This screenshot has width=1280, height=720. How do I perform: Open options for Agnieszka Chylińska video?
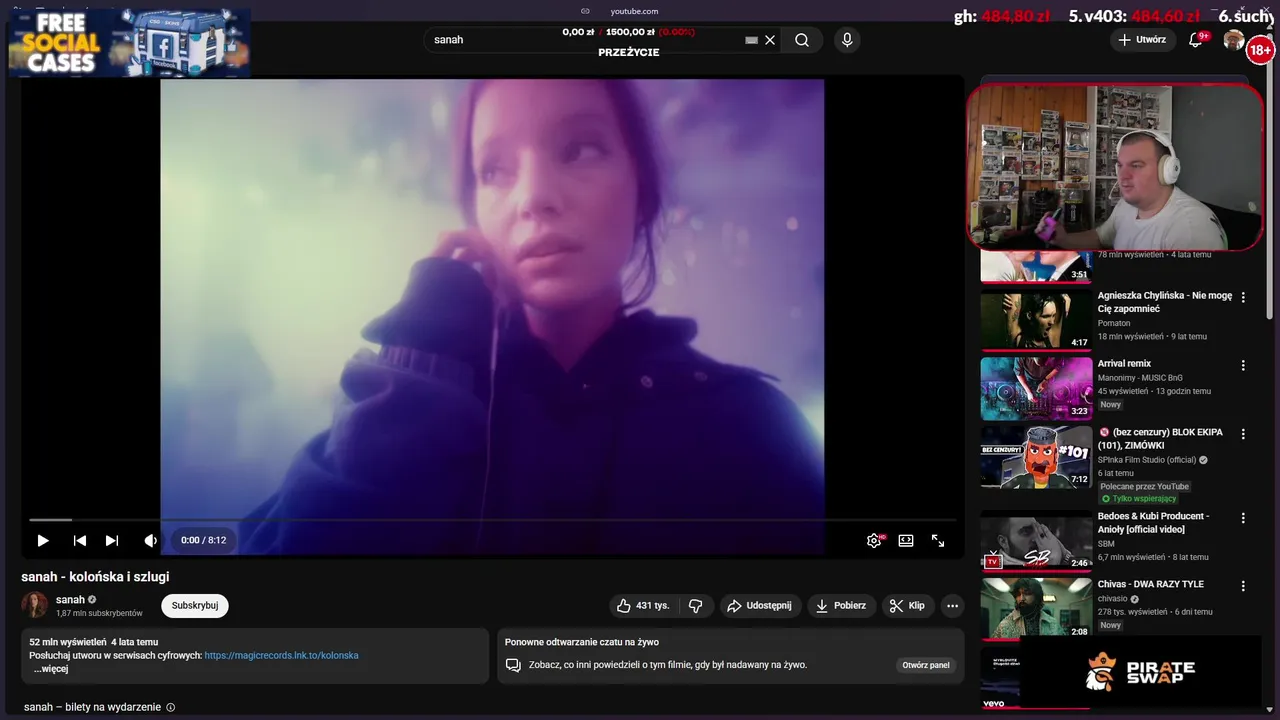tap(1243, 298)
